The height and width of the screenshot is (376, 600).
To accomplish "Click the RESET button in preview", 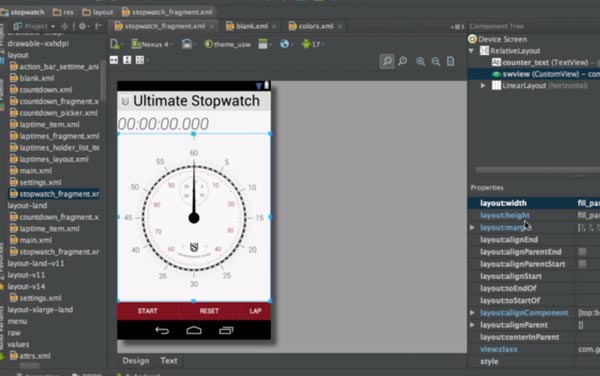I will [x=209, y=311].
